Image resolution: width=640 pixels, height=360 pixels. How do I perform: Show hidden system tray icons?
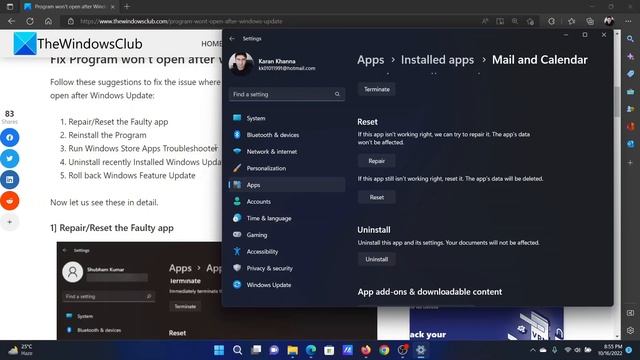(533, 350)
